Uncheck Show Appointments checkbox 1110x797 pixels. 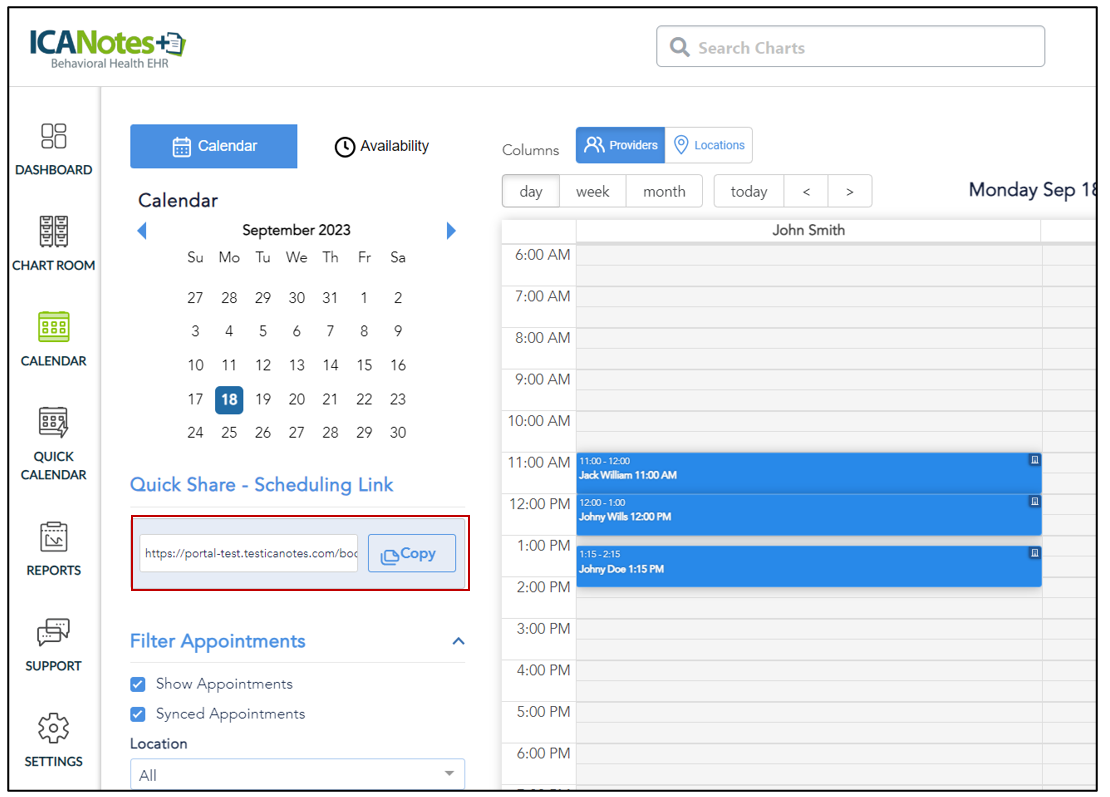coord(139,684)
